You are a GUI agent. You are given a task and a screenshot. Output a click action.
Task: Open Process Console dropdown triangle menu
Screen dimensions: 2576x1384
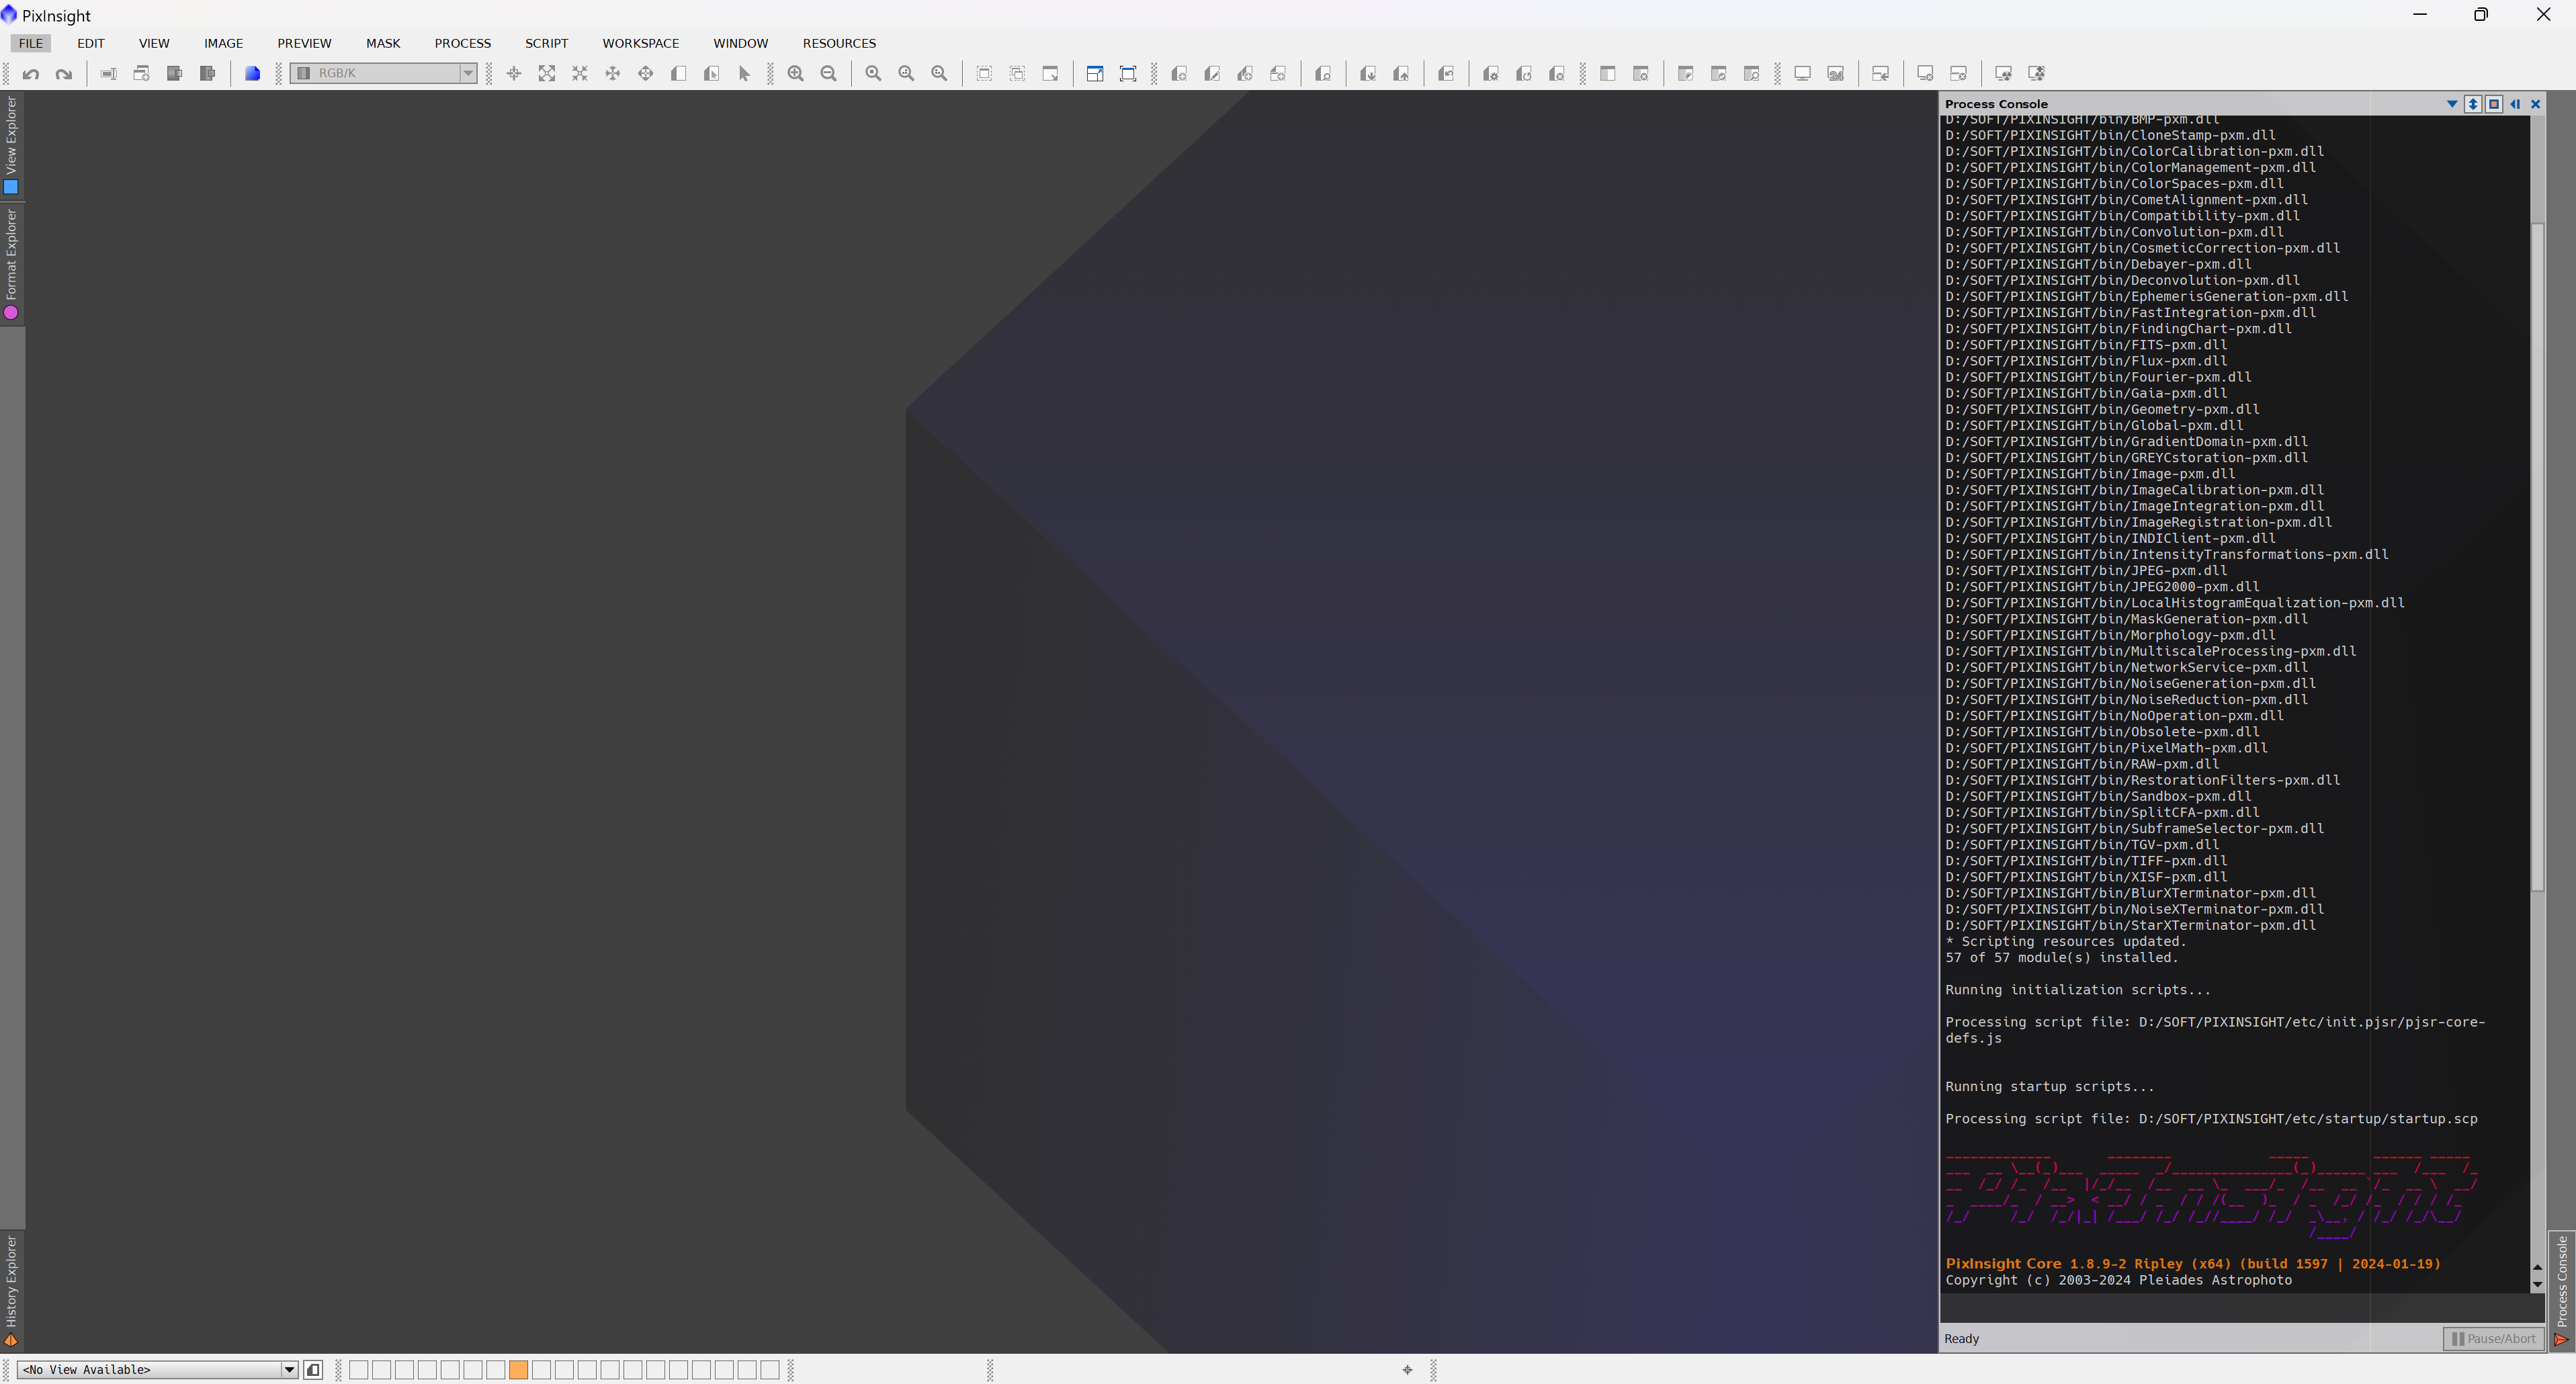point(2452,104)
